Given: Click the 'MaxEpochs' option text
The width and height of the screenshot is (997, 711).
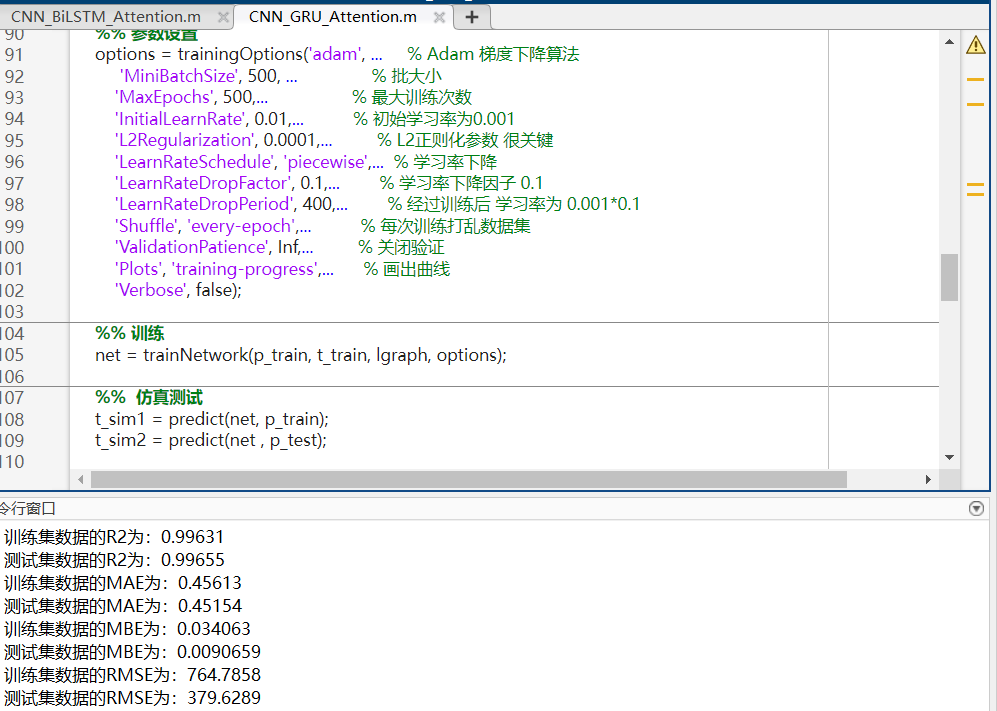Looking at the screenshot, I should tap(165, 97).
